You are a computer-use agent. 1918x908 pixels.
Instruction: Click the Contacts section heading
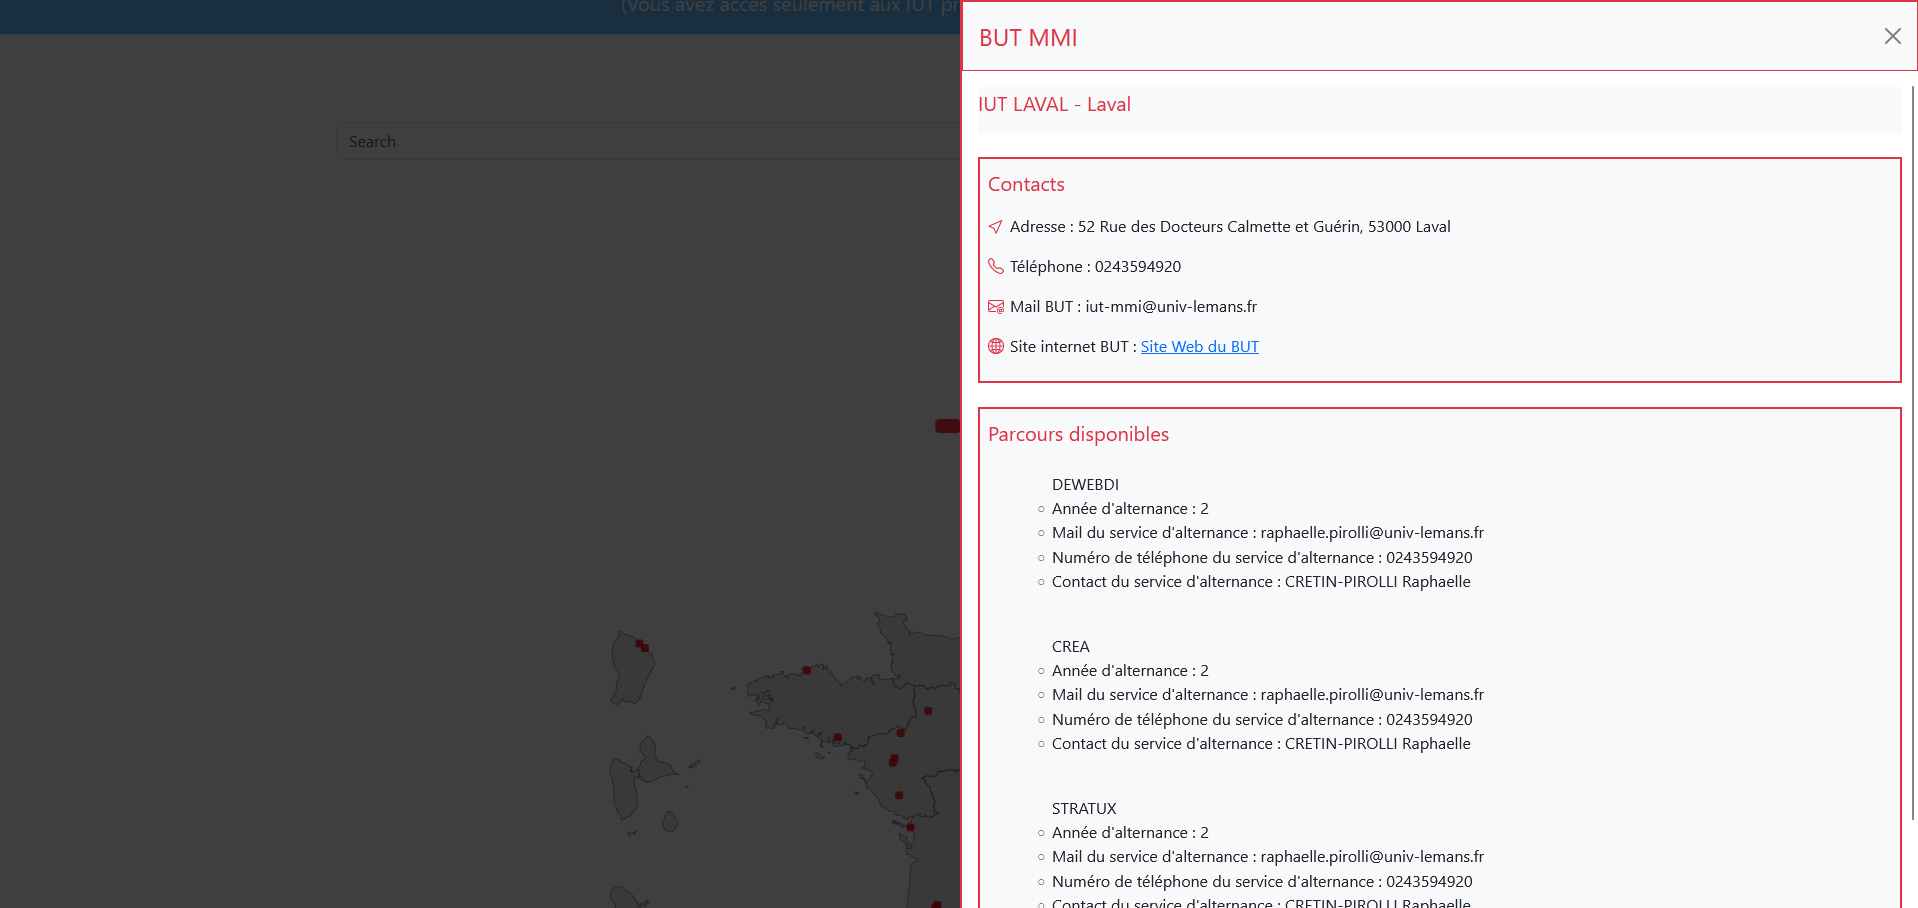coord(1026,185)
